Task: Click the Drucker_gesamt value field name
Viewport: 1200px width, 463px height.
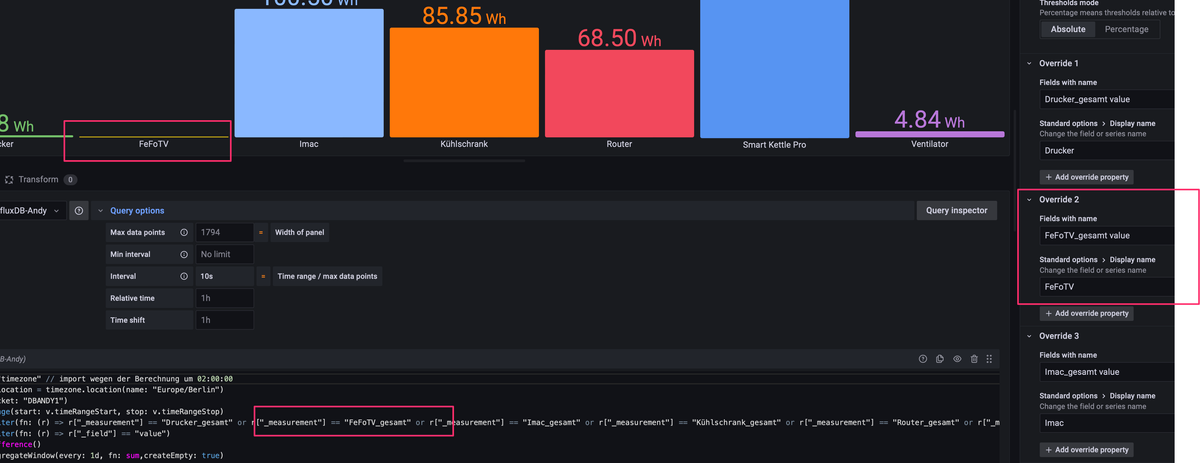Action: (1106, 98)
